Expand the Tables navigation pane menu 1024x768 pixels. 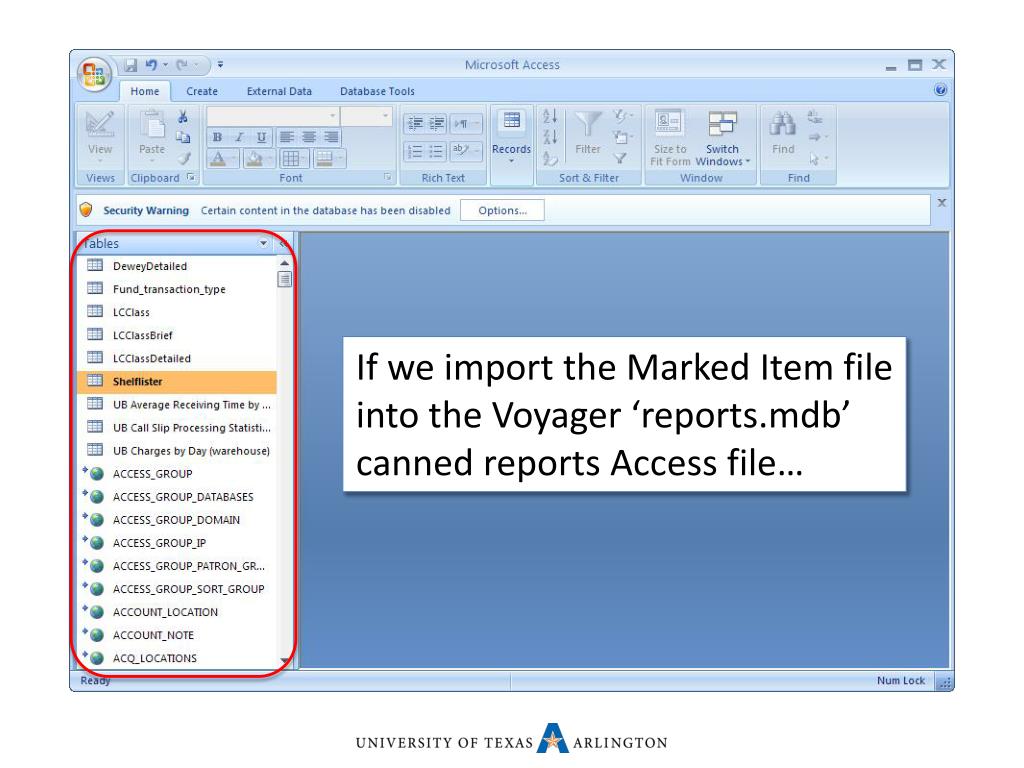[x=263, y=244]
